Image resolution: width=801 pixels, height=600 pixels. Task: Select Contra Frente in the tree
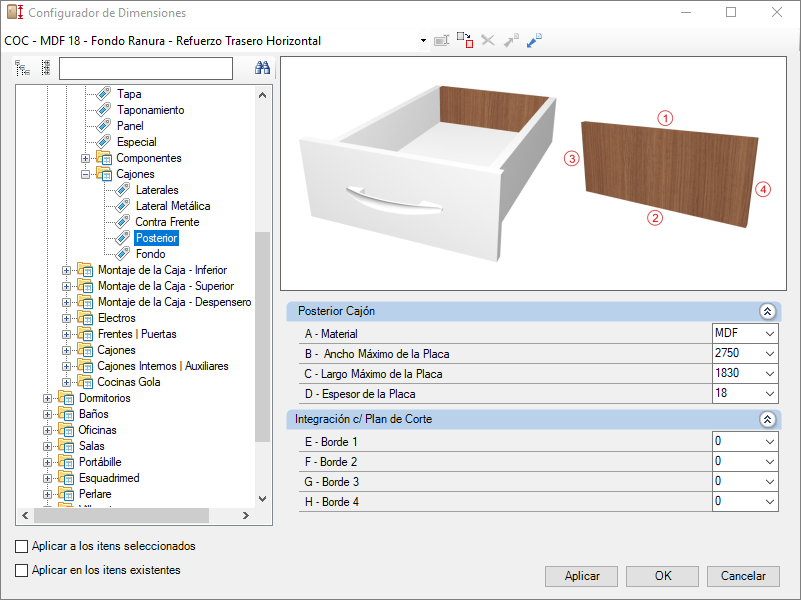tap(167, 222)
